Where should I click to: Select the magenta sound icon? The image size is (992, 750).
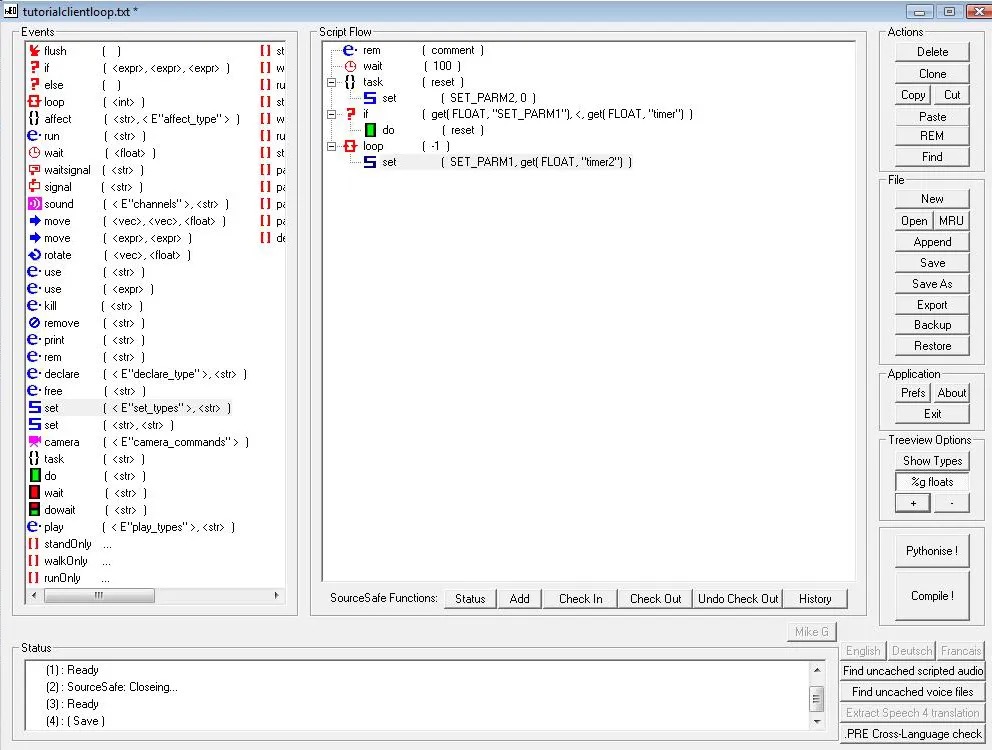pos(35,204)
